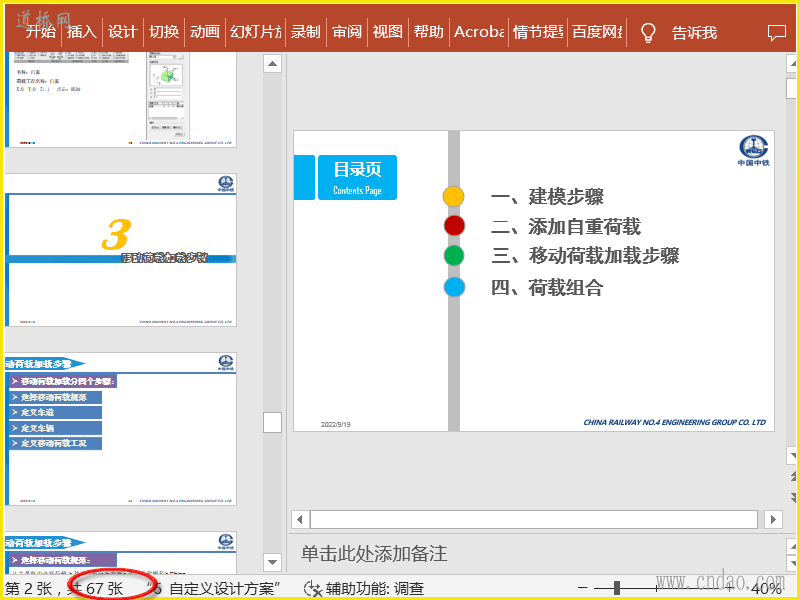Click the text 二、添加自重荷载
The image size is (800, 600).
566,227
